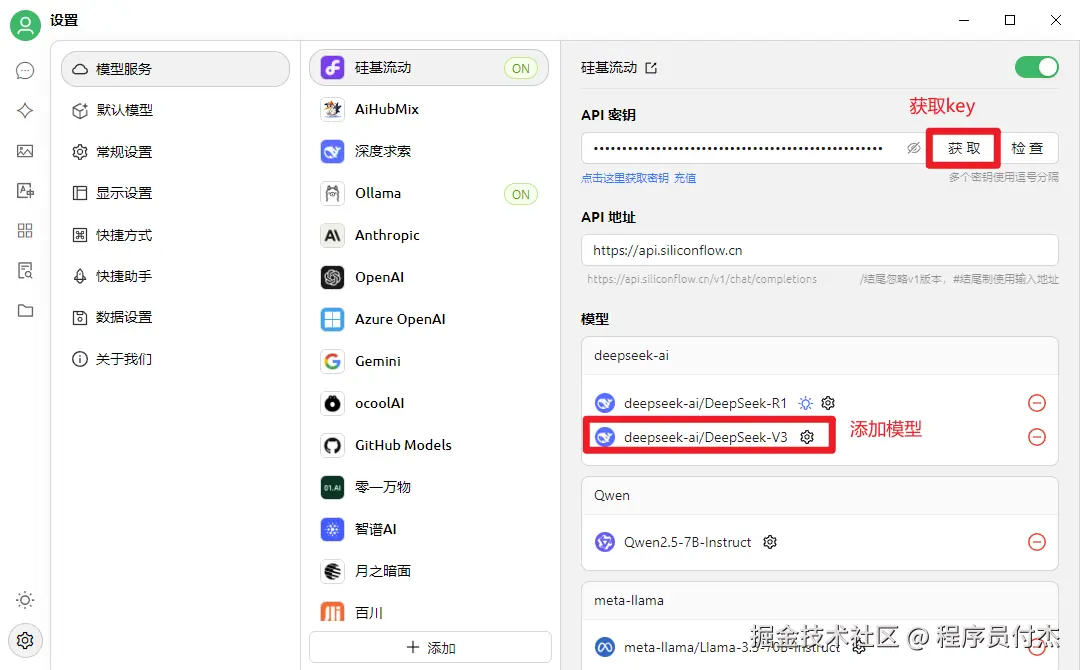This screenshot has width=1080, height=670.
Task: Remove the Qwen2.5-7B-Instruct model
Action: [x=1037, y=542]
